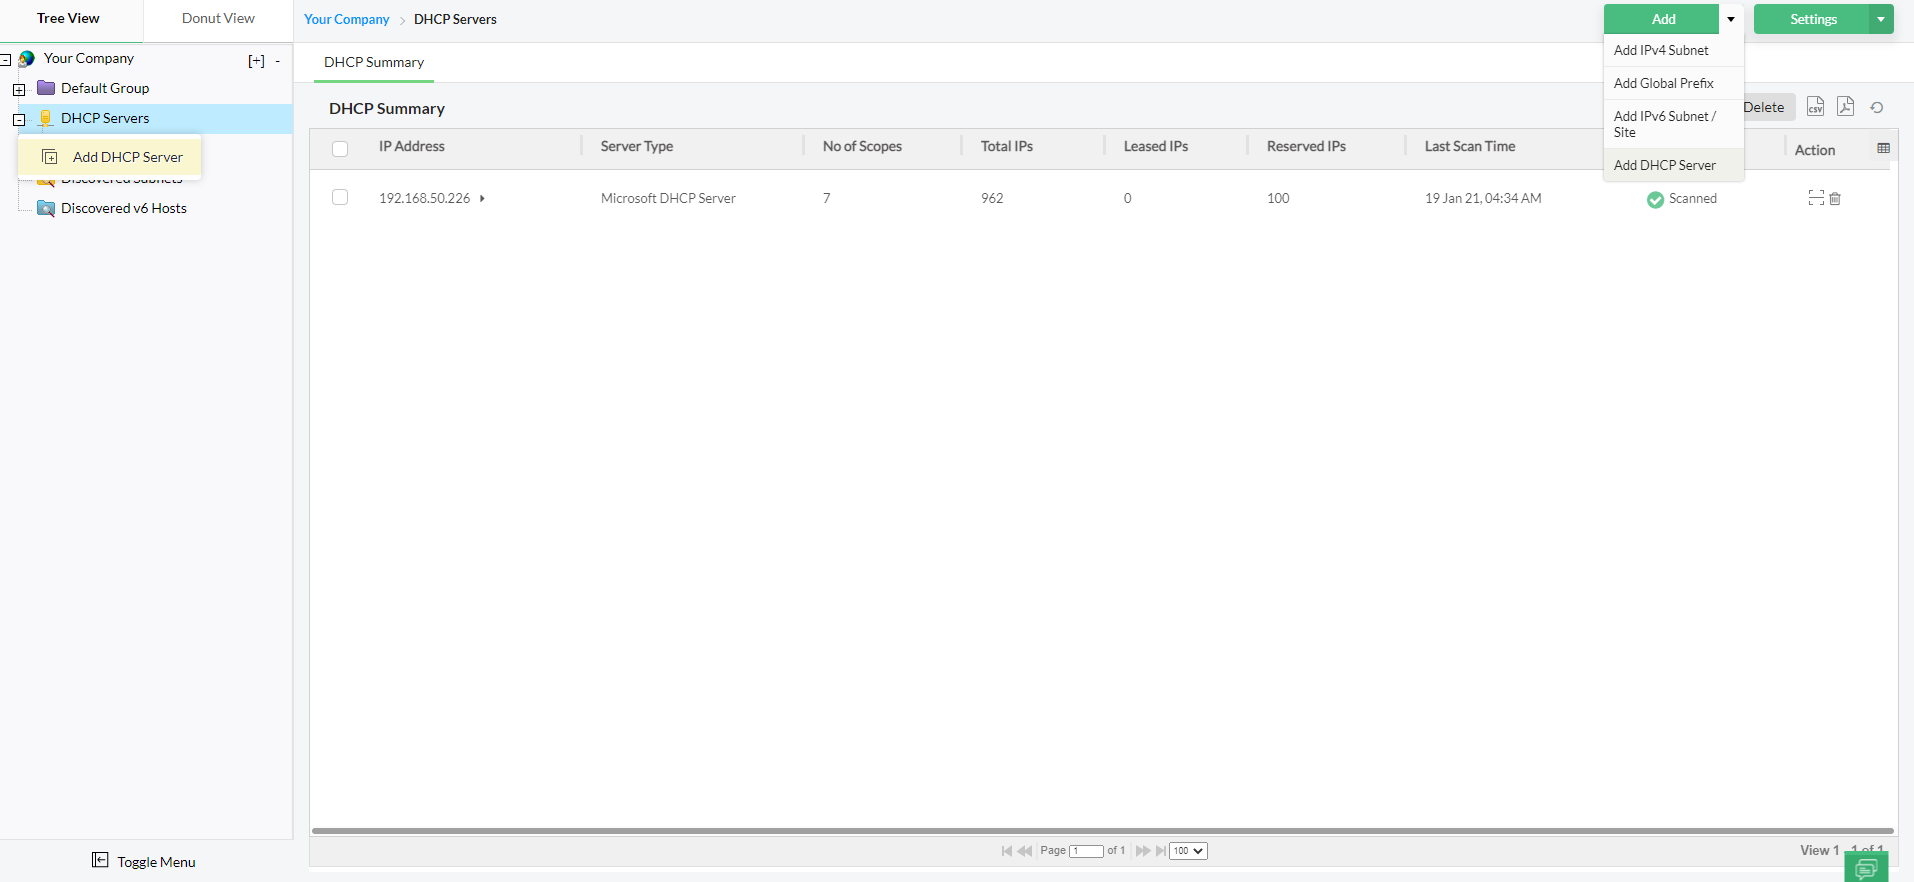The width and height of the screenshot is (1914, 882).
Task: Export DHCP summary as PDF
Action: click(1845, 106)
